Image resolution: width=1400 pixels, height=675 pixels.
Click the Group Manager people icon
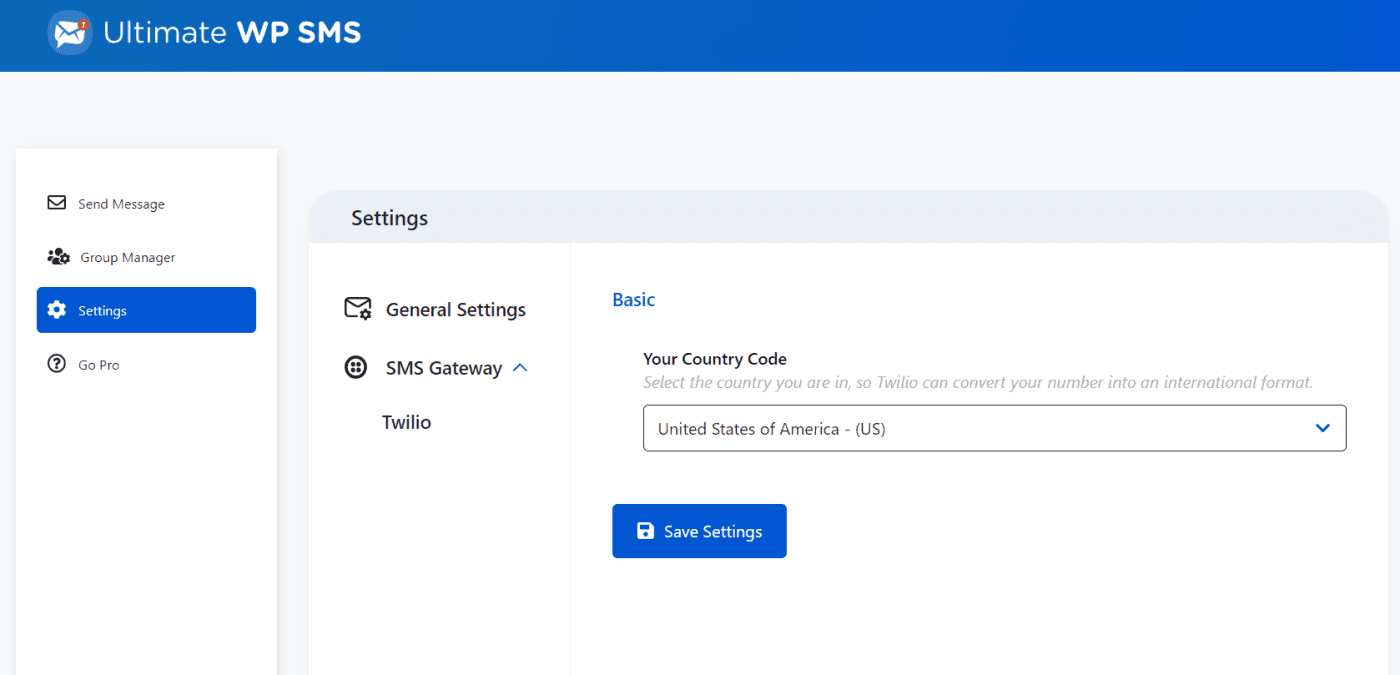click(58, 257)
